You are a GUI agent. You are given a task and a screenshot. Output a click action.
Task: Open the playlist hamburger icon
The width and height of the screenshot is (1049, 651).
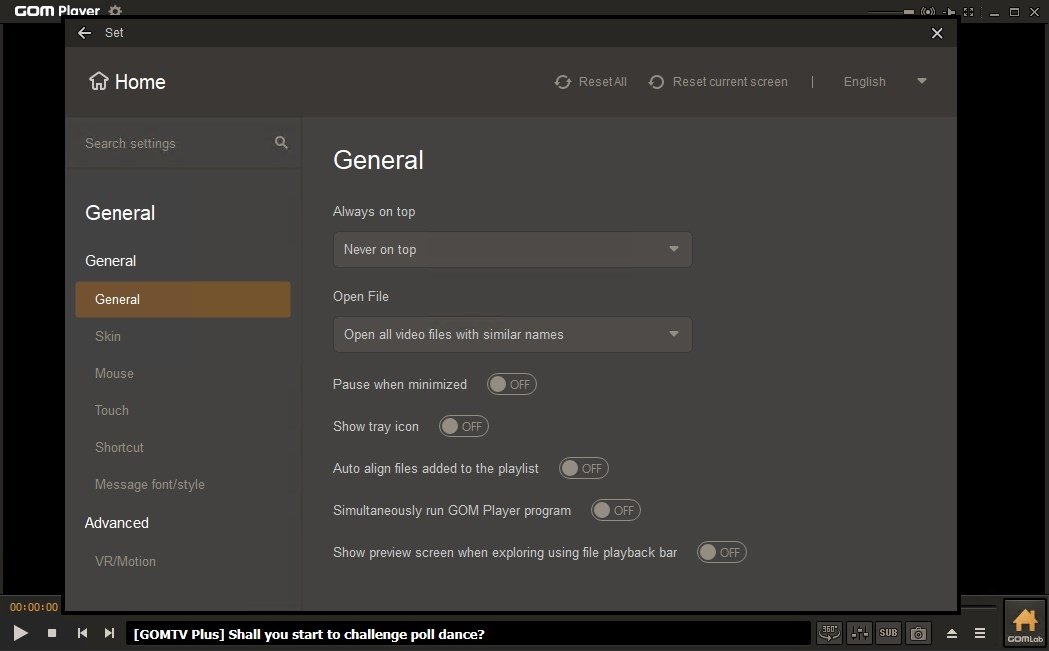pyautogui.click(x=981, y=633)
